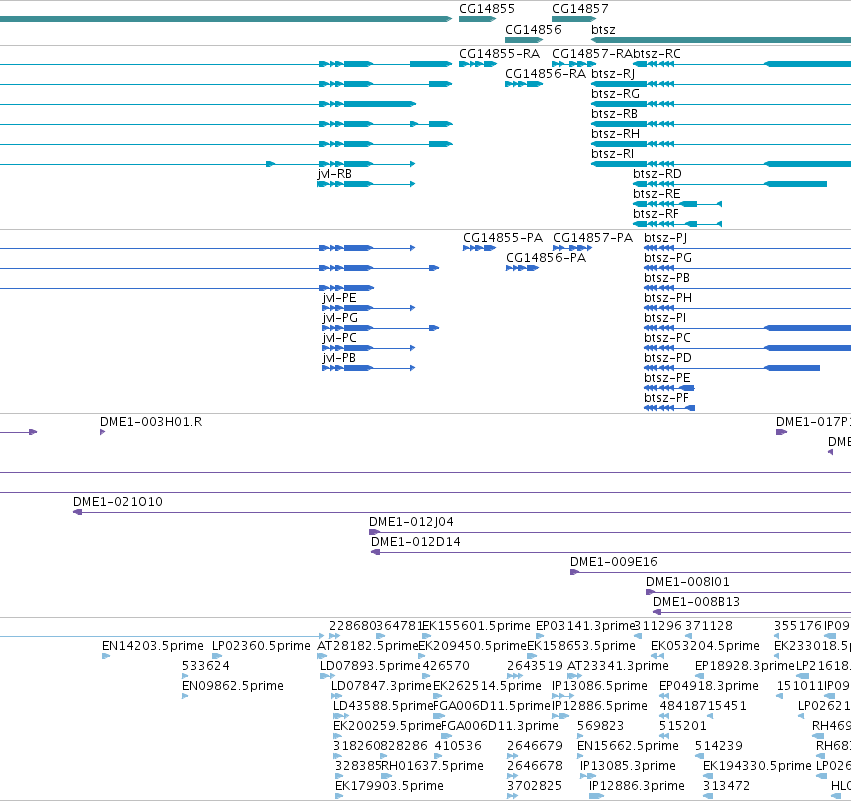The width and height of the screenshot is (851, 801).
Task: Select the jvl-PB protein label
Action: click(x=339, y=358)
